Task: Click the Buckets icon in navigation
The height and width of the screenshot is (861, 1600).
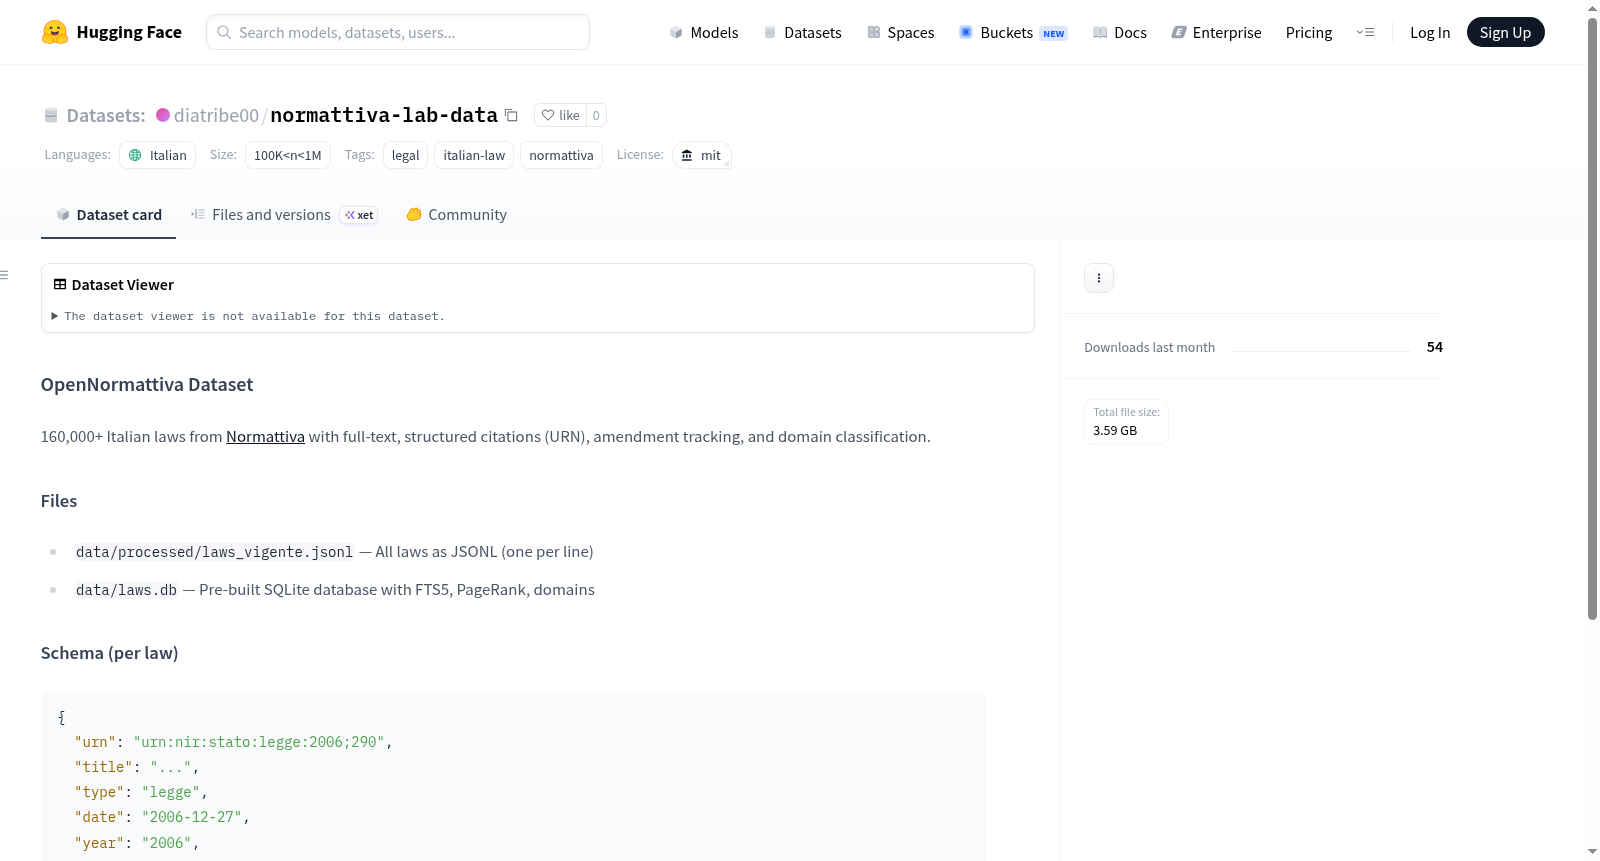Action: click(966, 32)
